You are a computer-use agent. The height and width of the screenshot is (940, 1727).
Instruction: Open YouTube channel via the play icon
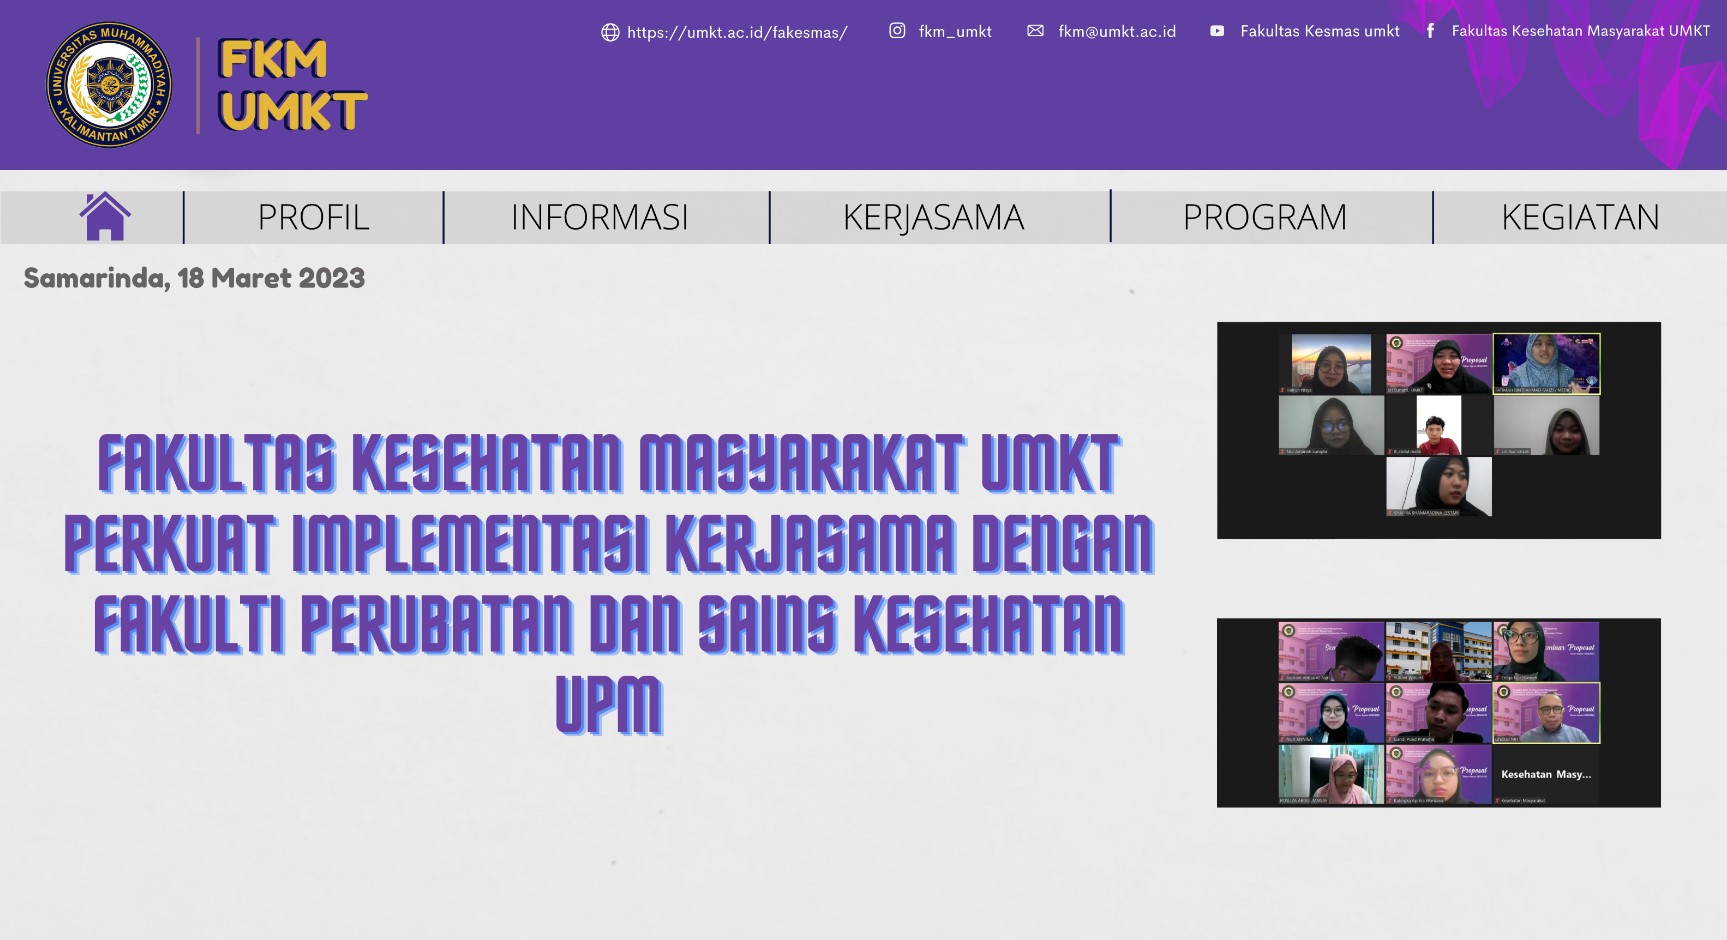pyautogui.click(x=1217, y=31)
